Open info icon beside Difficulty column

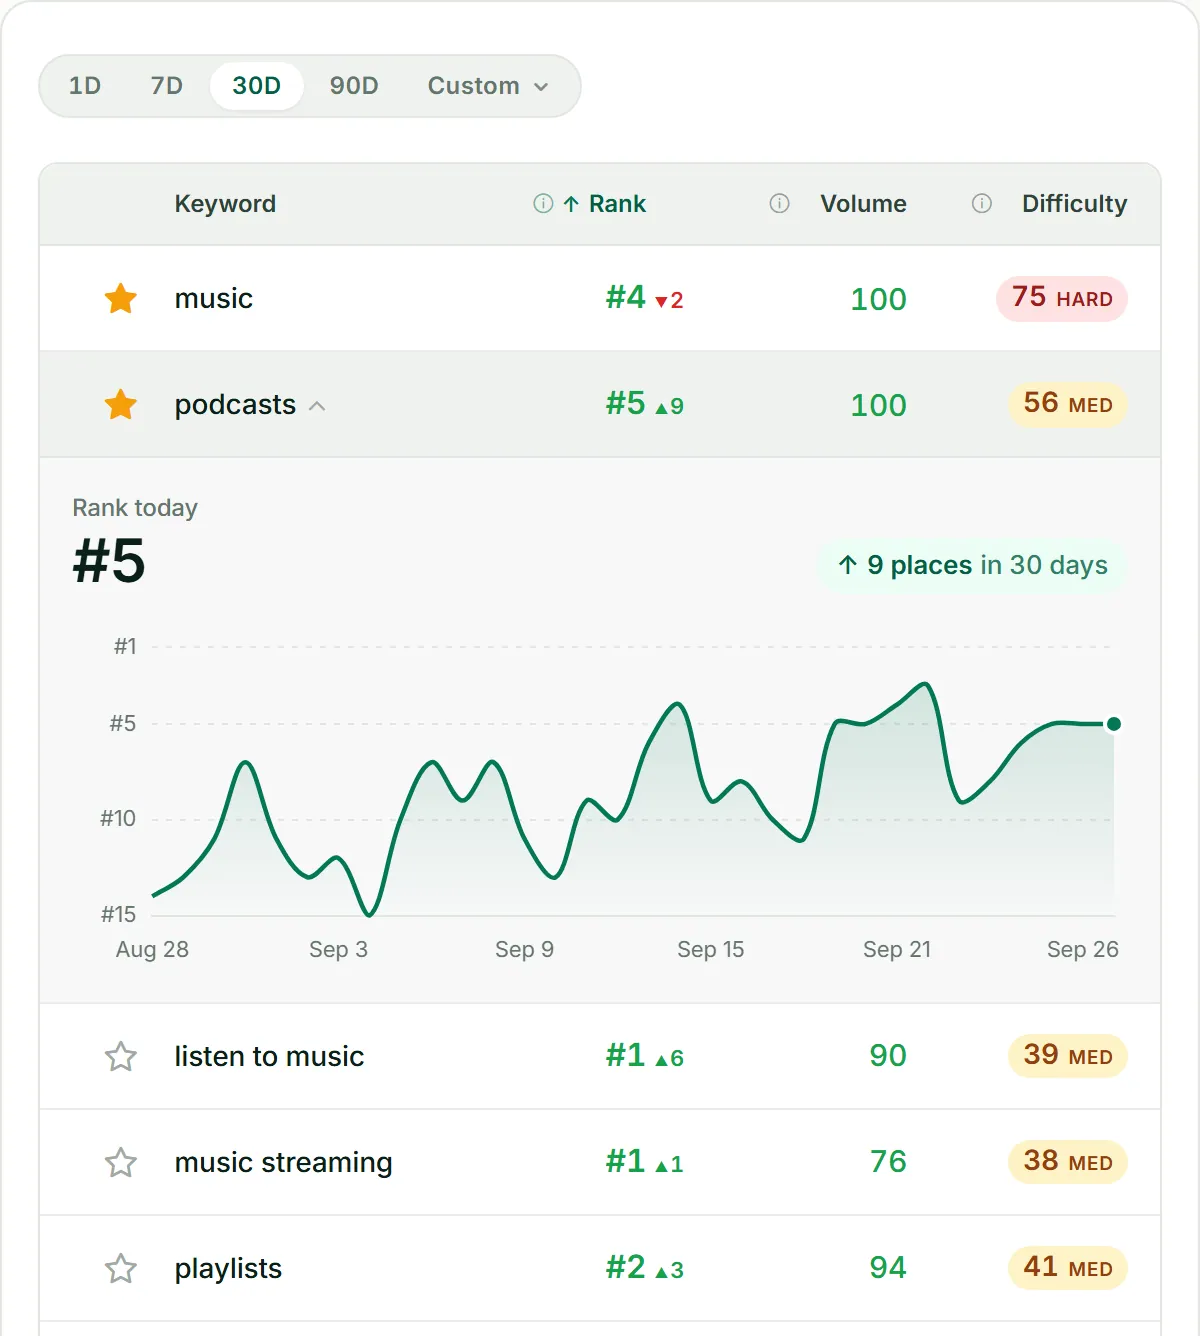pyautogui.click(x=982, y=204)
